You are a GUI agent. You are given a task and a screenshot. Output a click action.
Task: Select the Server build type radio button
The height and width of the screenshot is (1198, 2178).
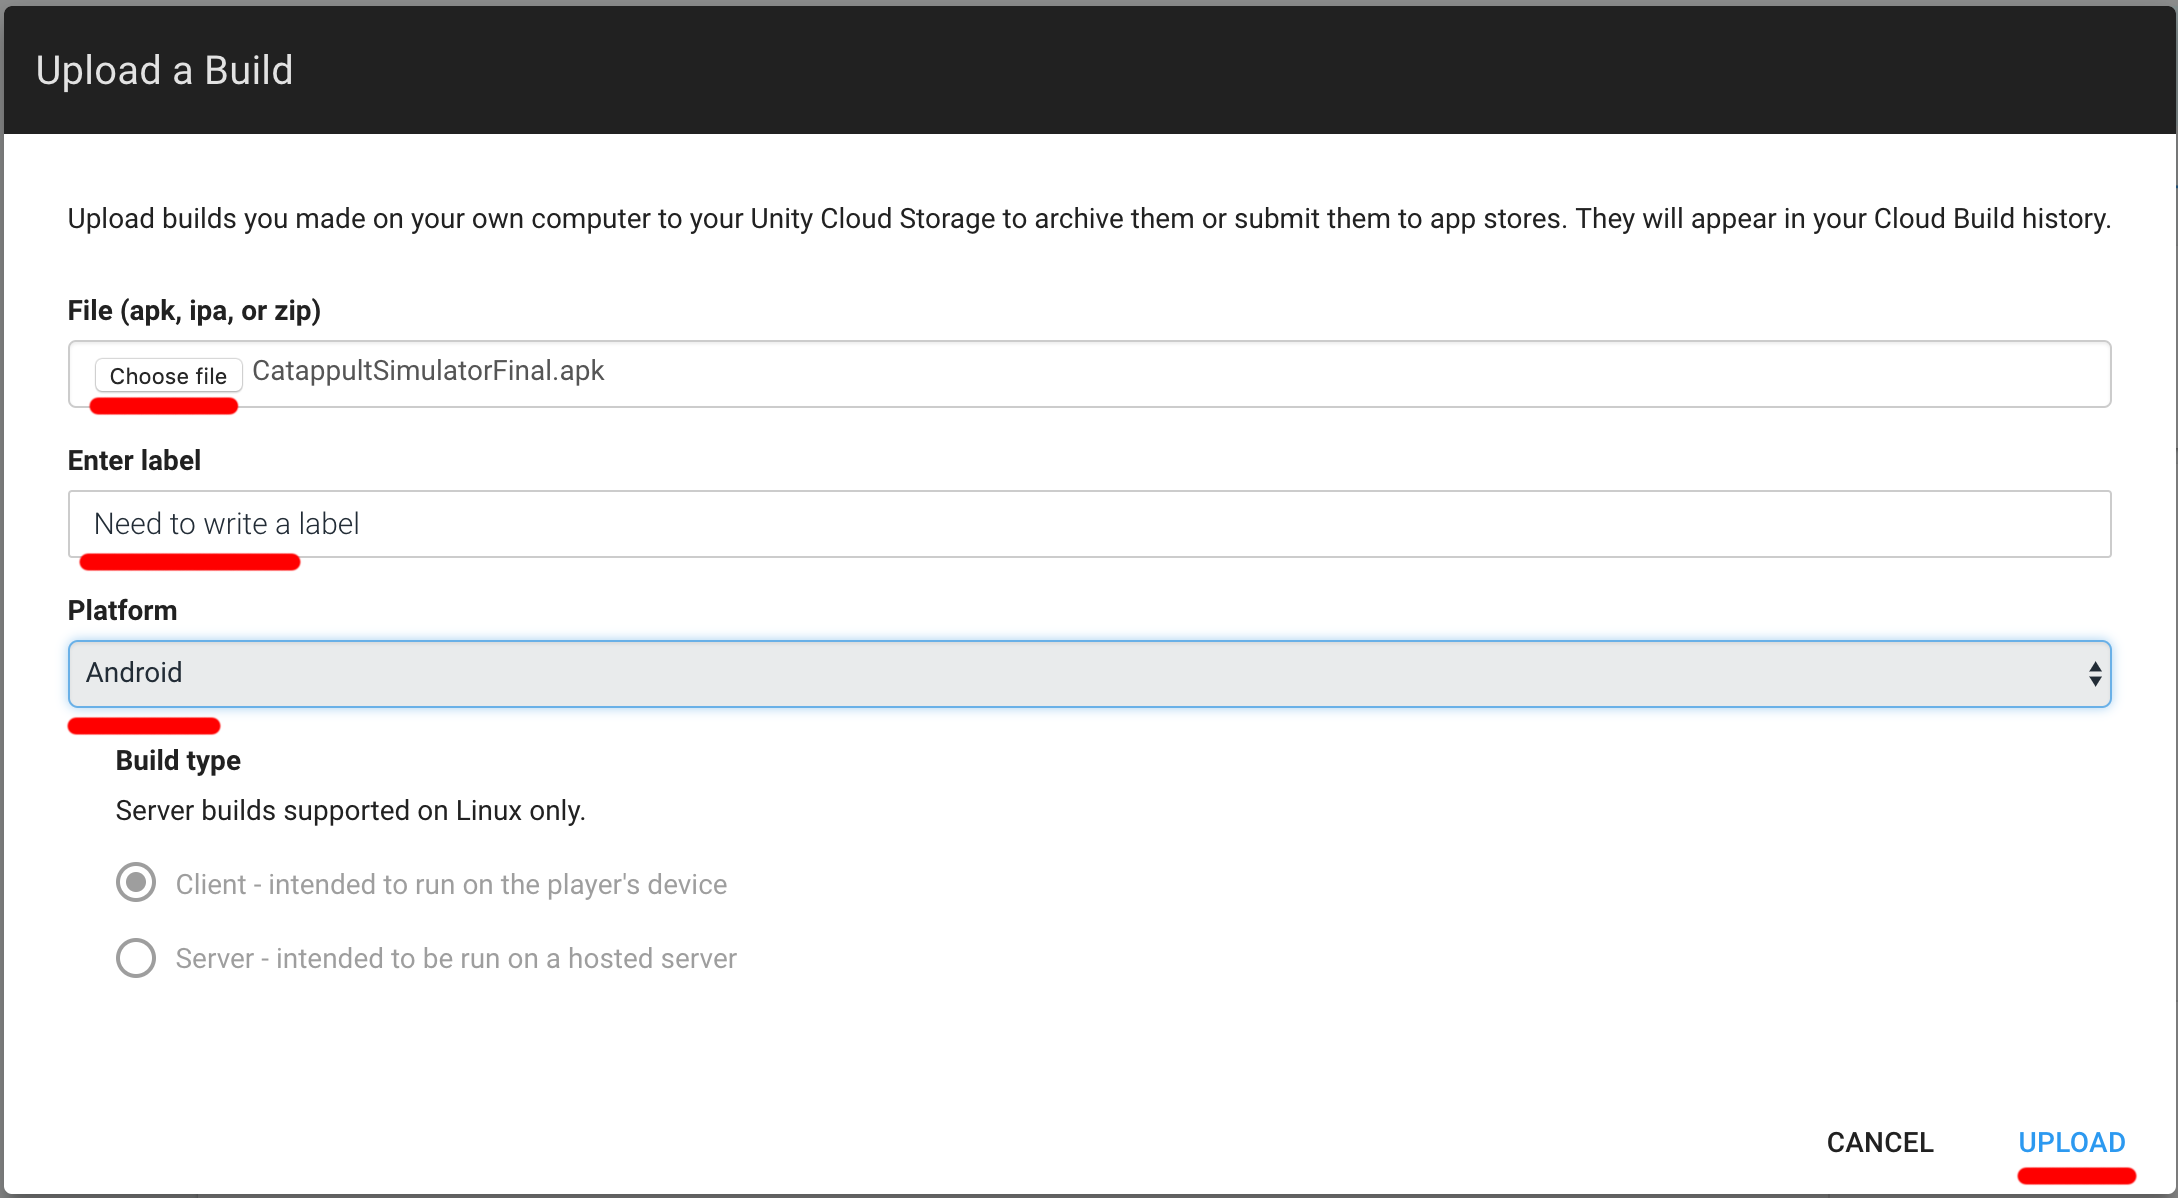[136, 957]
